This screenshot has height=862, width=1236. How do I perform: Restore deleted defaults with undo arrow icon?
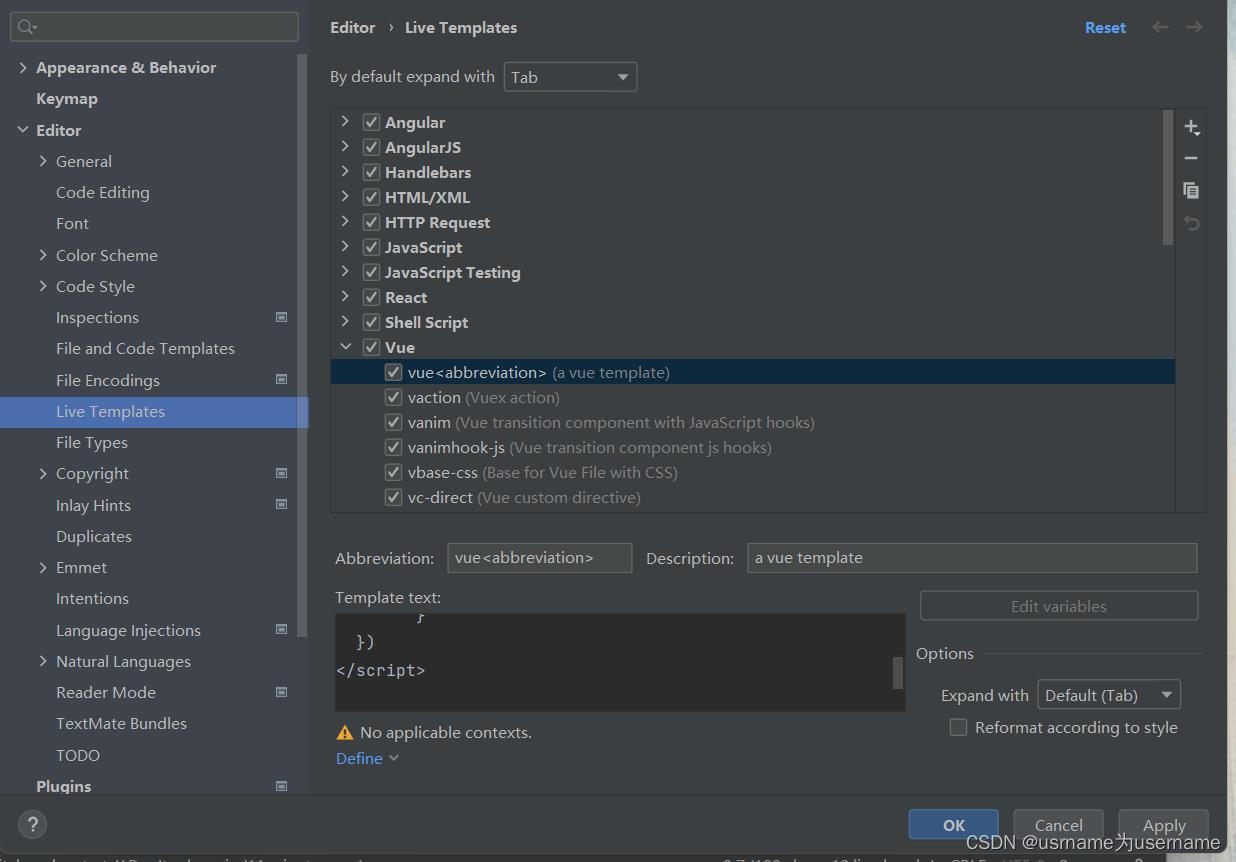(x=1191, y=222)
